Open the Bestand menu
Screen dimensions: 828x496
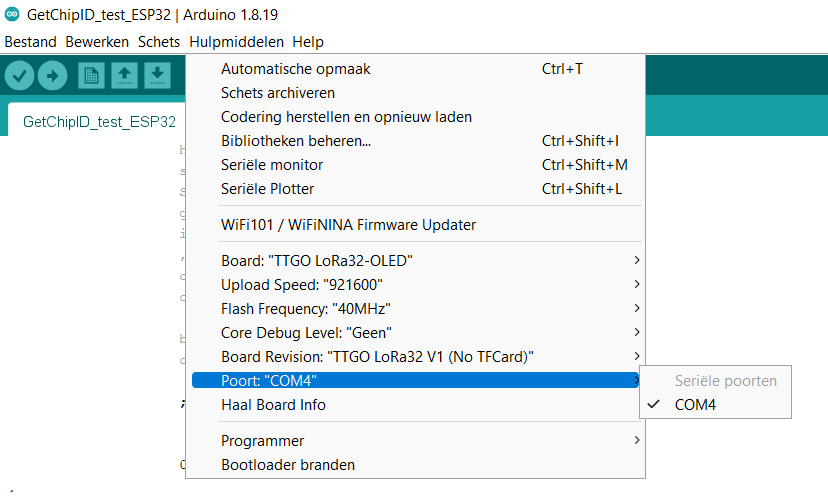click(x=30, y=42)
